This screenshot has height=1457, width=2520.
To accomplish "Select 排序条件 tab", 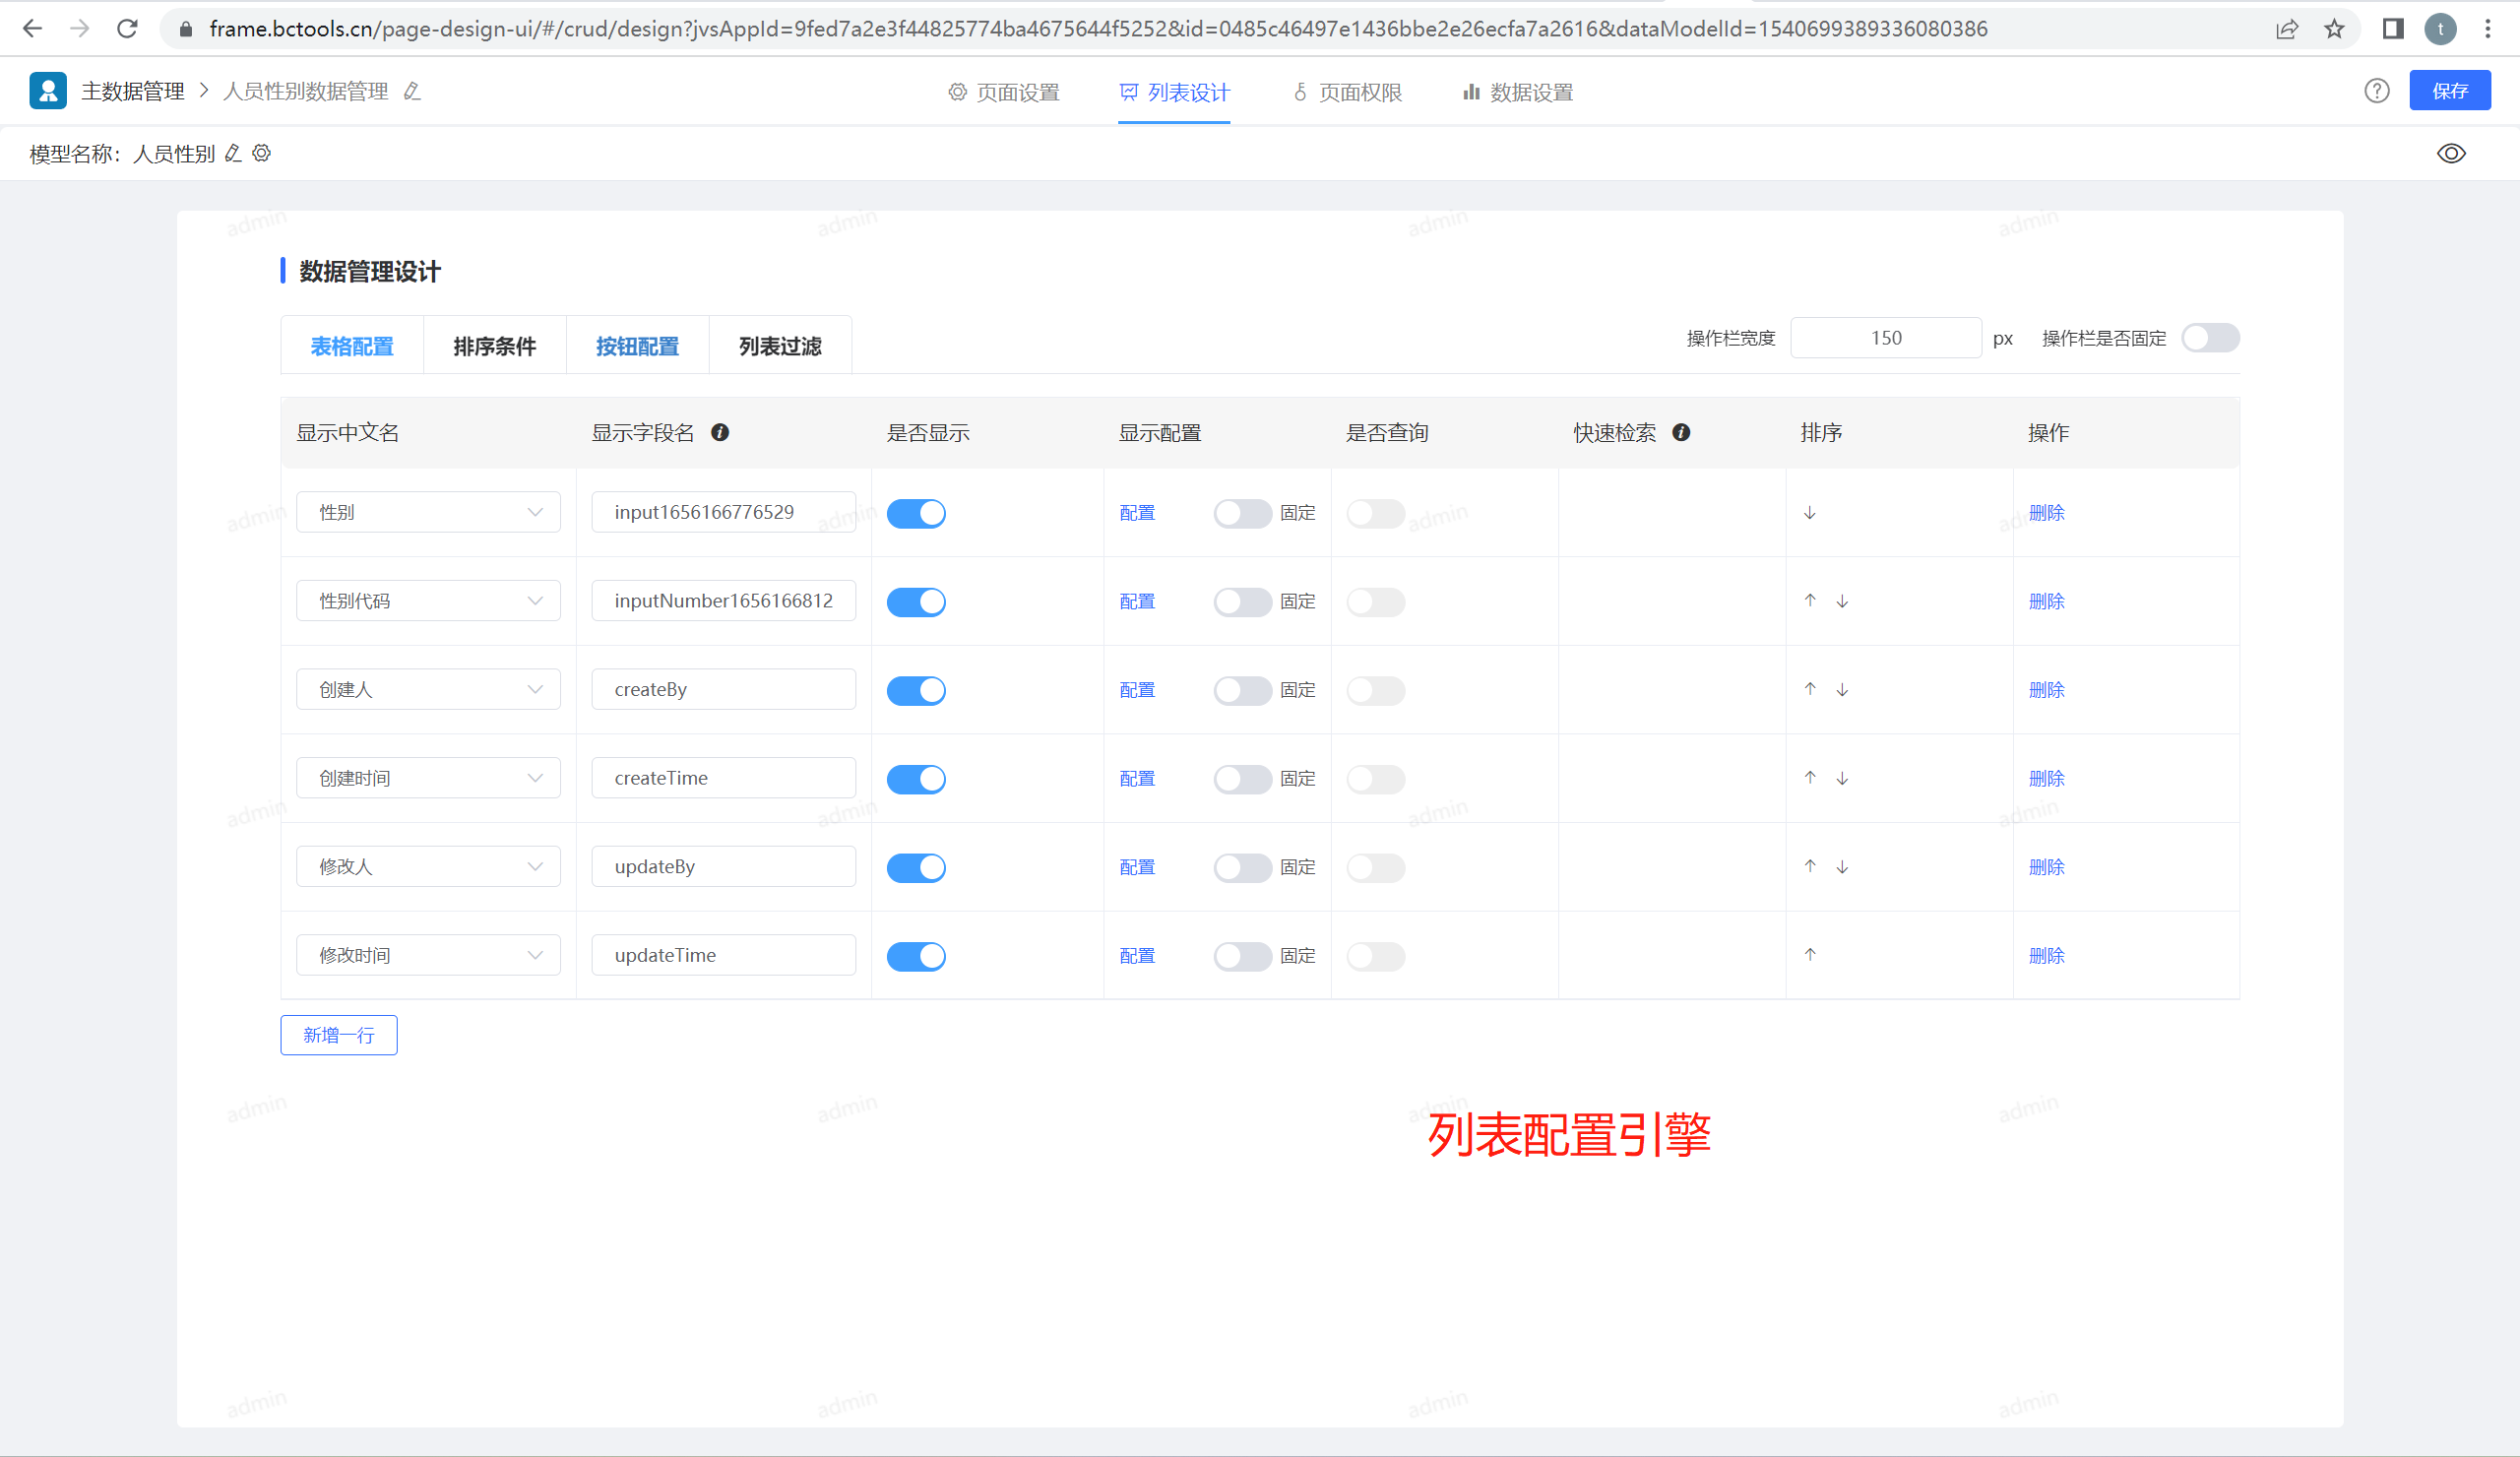I will coord(495,346).
